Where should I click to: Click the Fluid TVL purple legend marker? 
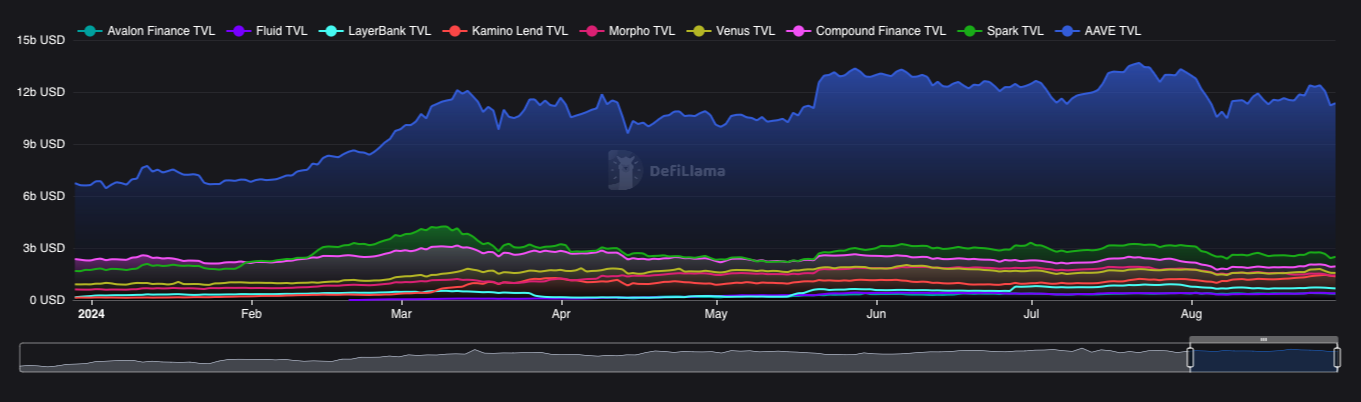point(238,31)
